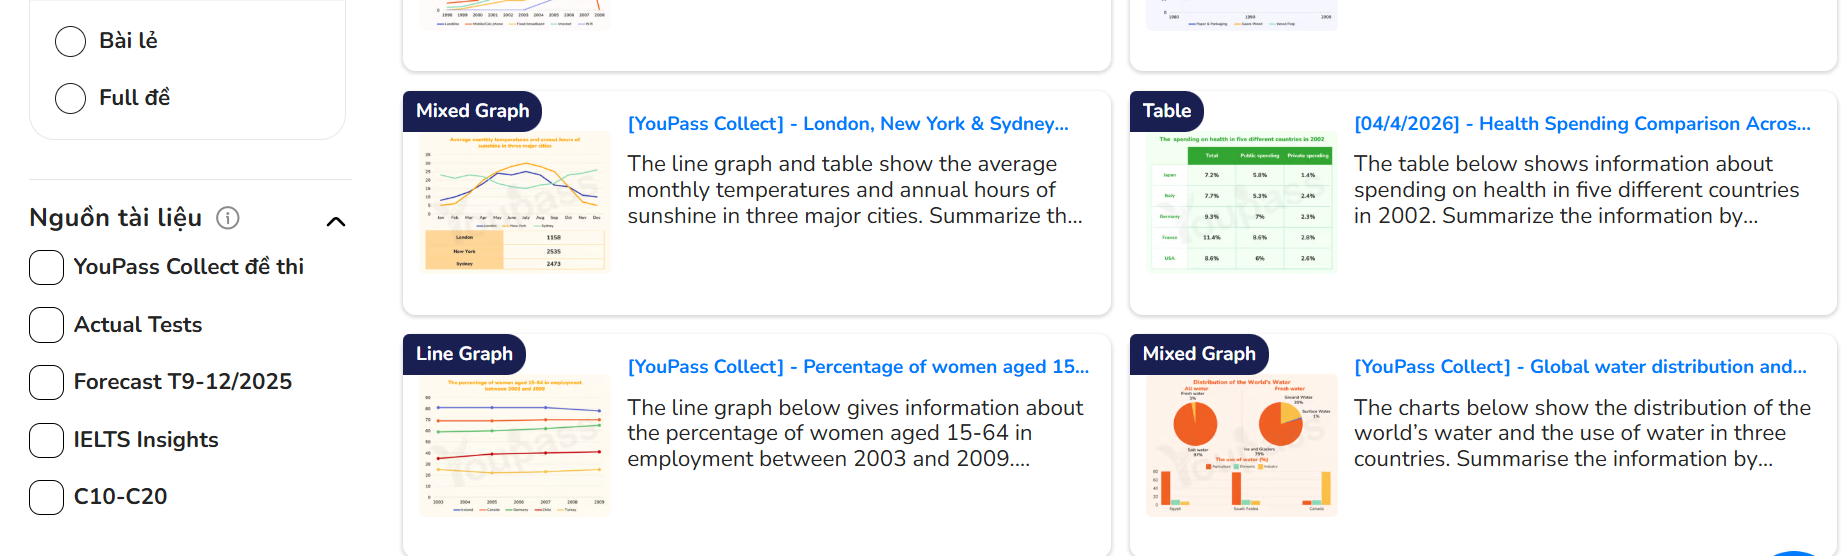Image resolution: width=1846 pixels, height=556 pixels.
Task: Open Percentage of women aged 15 link
Action: point(858,367)
